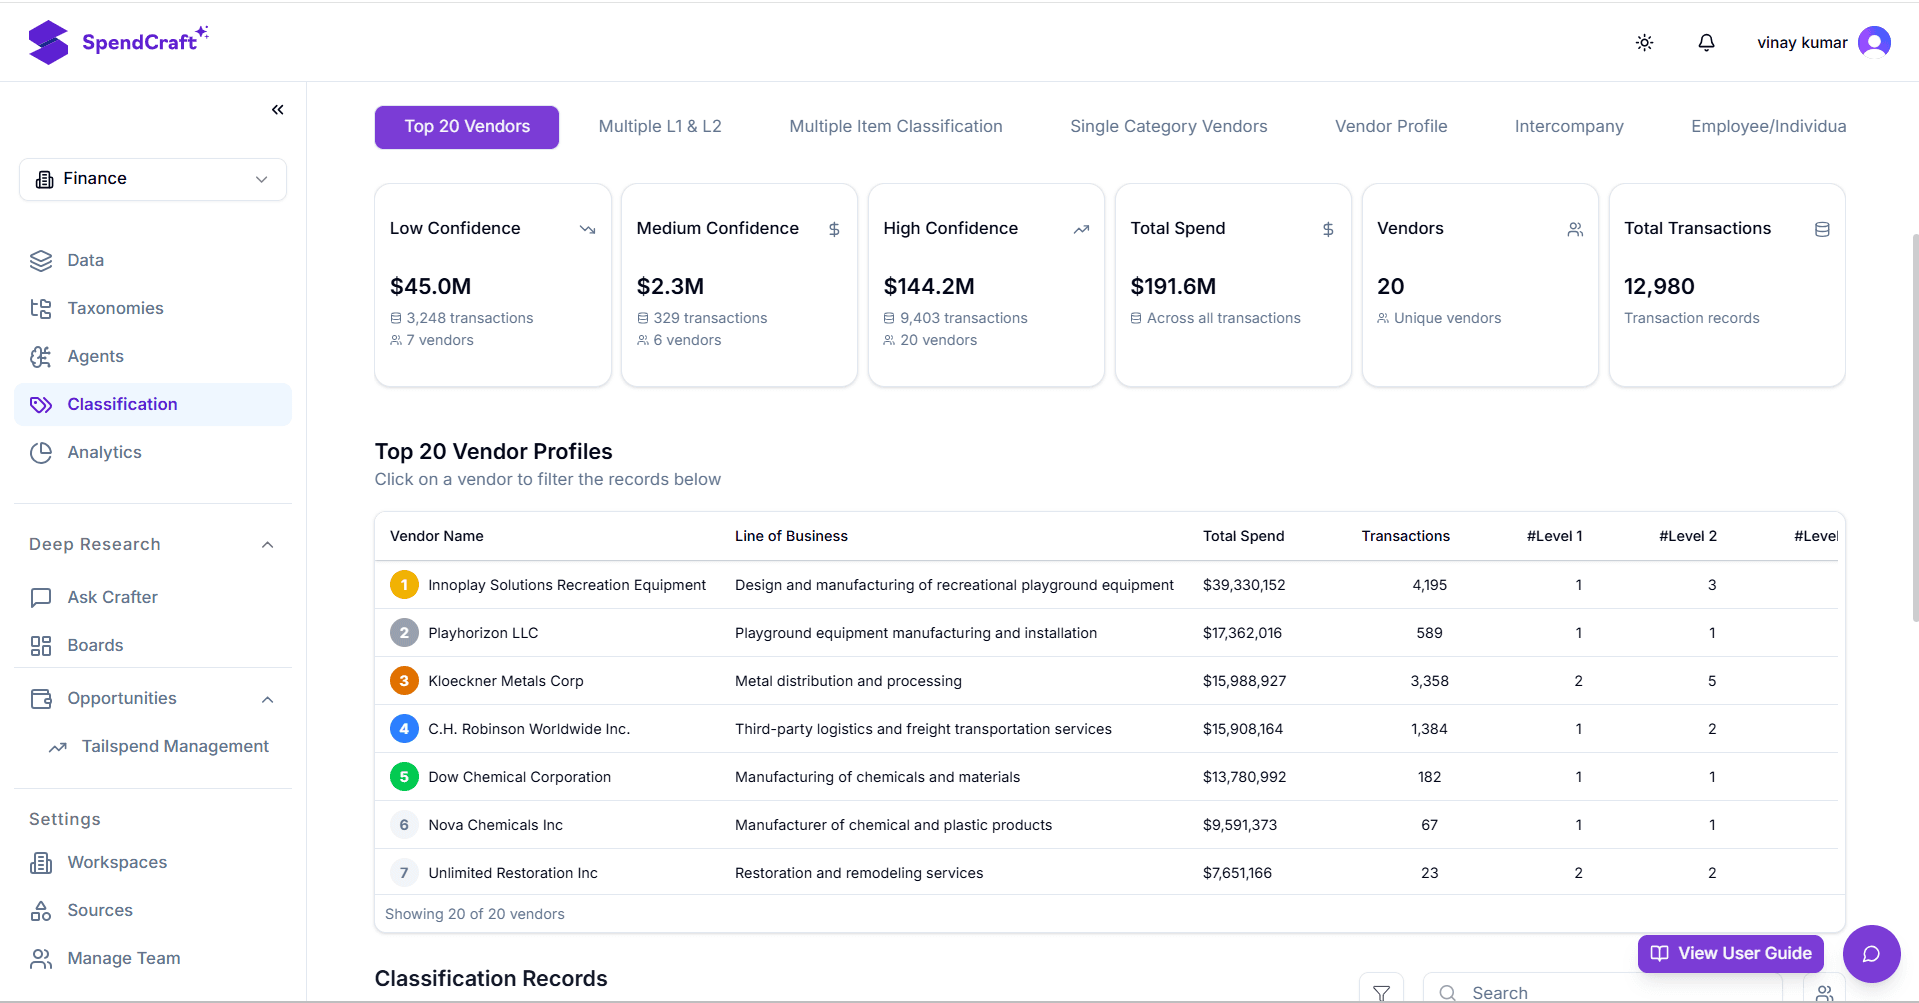1919x1003 pixels.
Task: Open the chat bubble widget
Action: [x=1871, y=954]
